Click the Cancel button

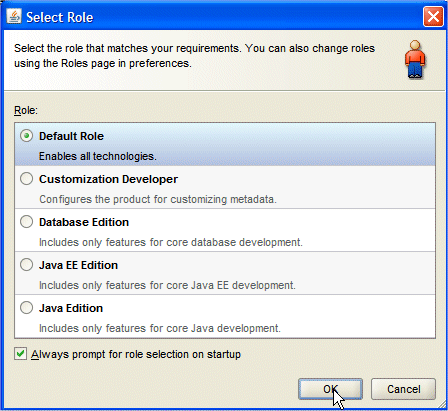pos(403,389)
